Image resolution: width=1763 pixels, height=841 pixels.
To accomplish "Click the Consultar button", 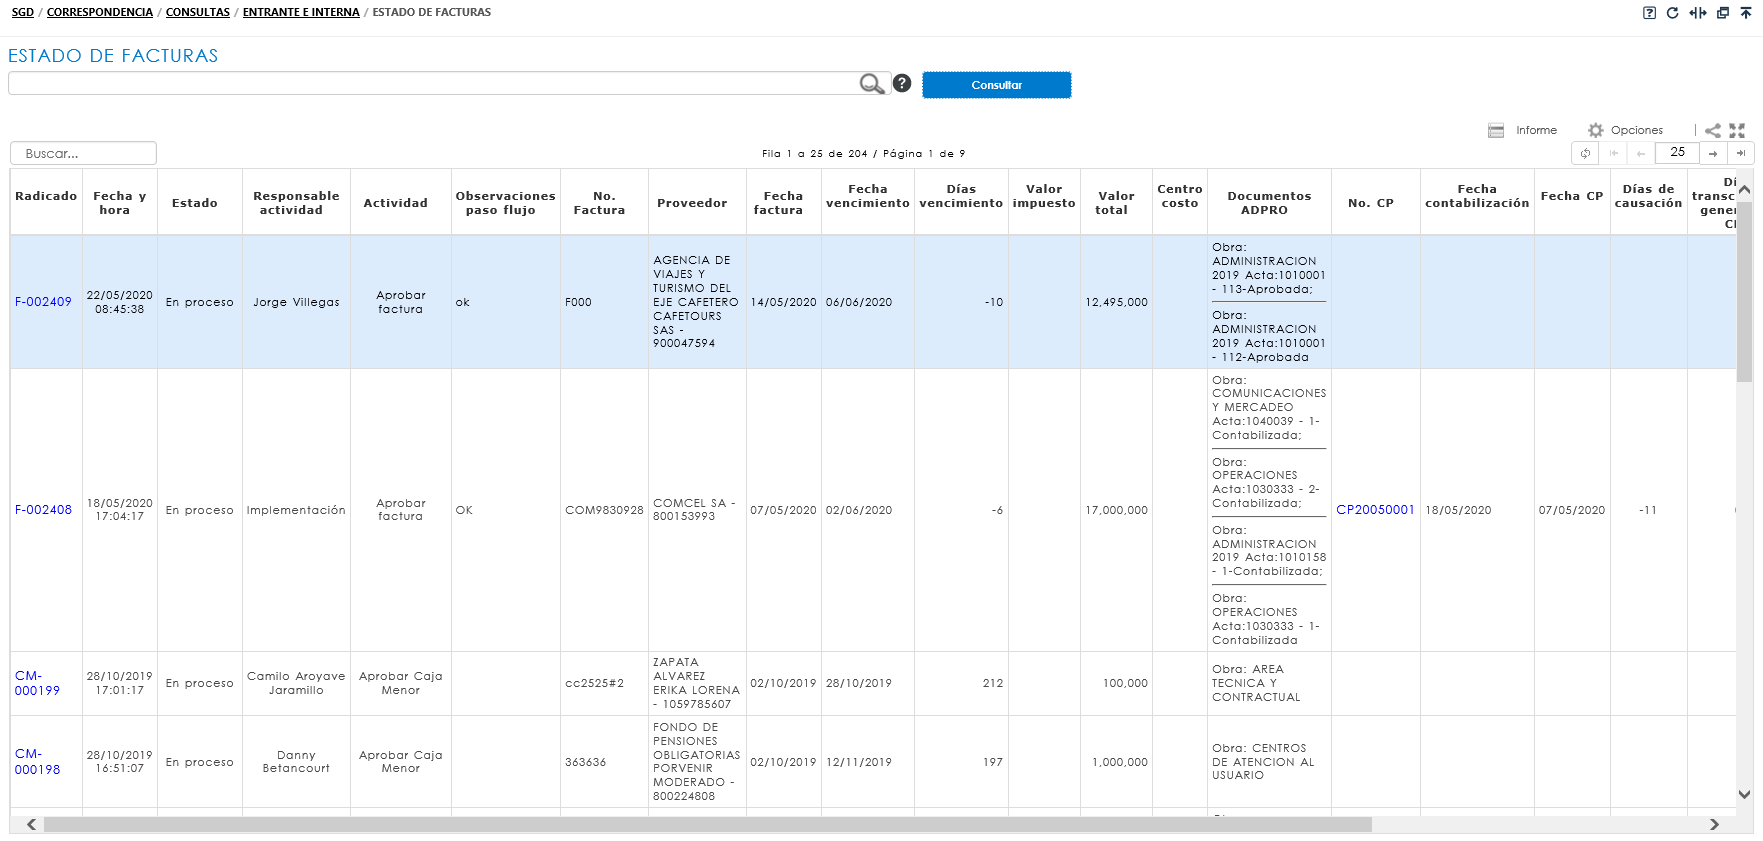I will tap(996, 85).
